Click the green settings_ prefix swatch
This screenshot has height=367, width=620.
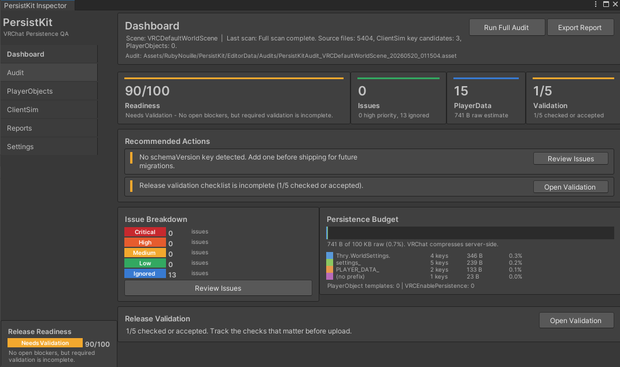click(329, 263)
